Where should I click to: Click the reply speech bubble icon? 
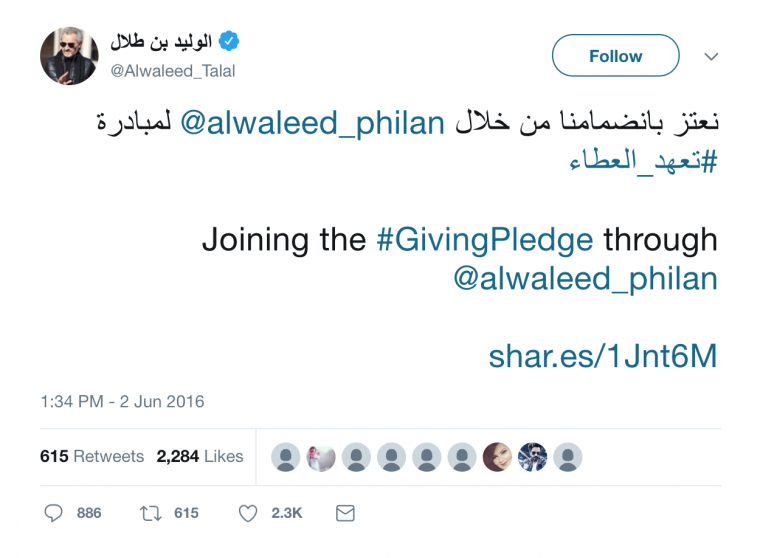pos(54,513)
